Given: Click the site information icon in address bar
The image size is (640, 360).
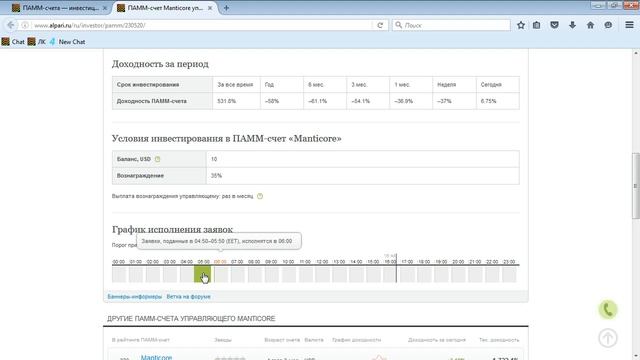Looking at the screenshot, I should [x=25, y=25].
